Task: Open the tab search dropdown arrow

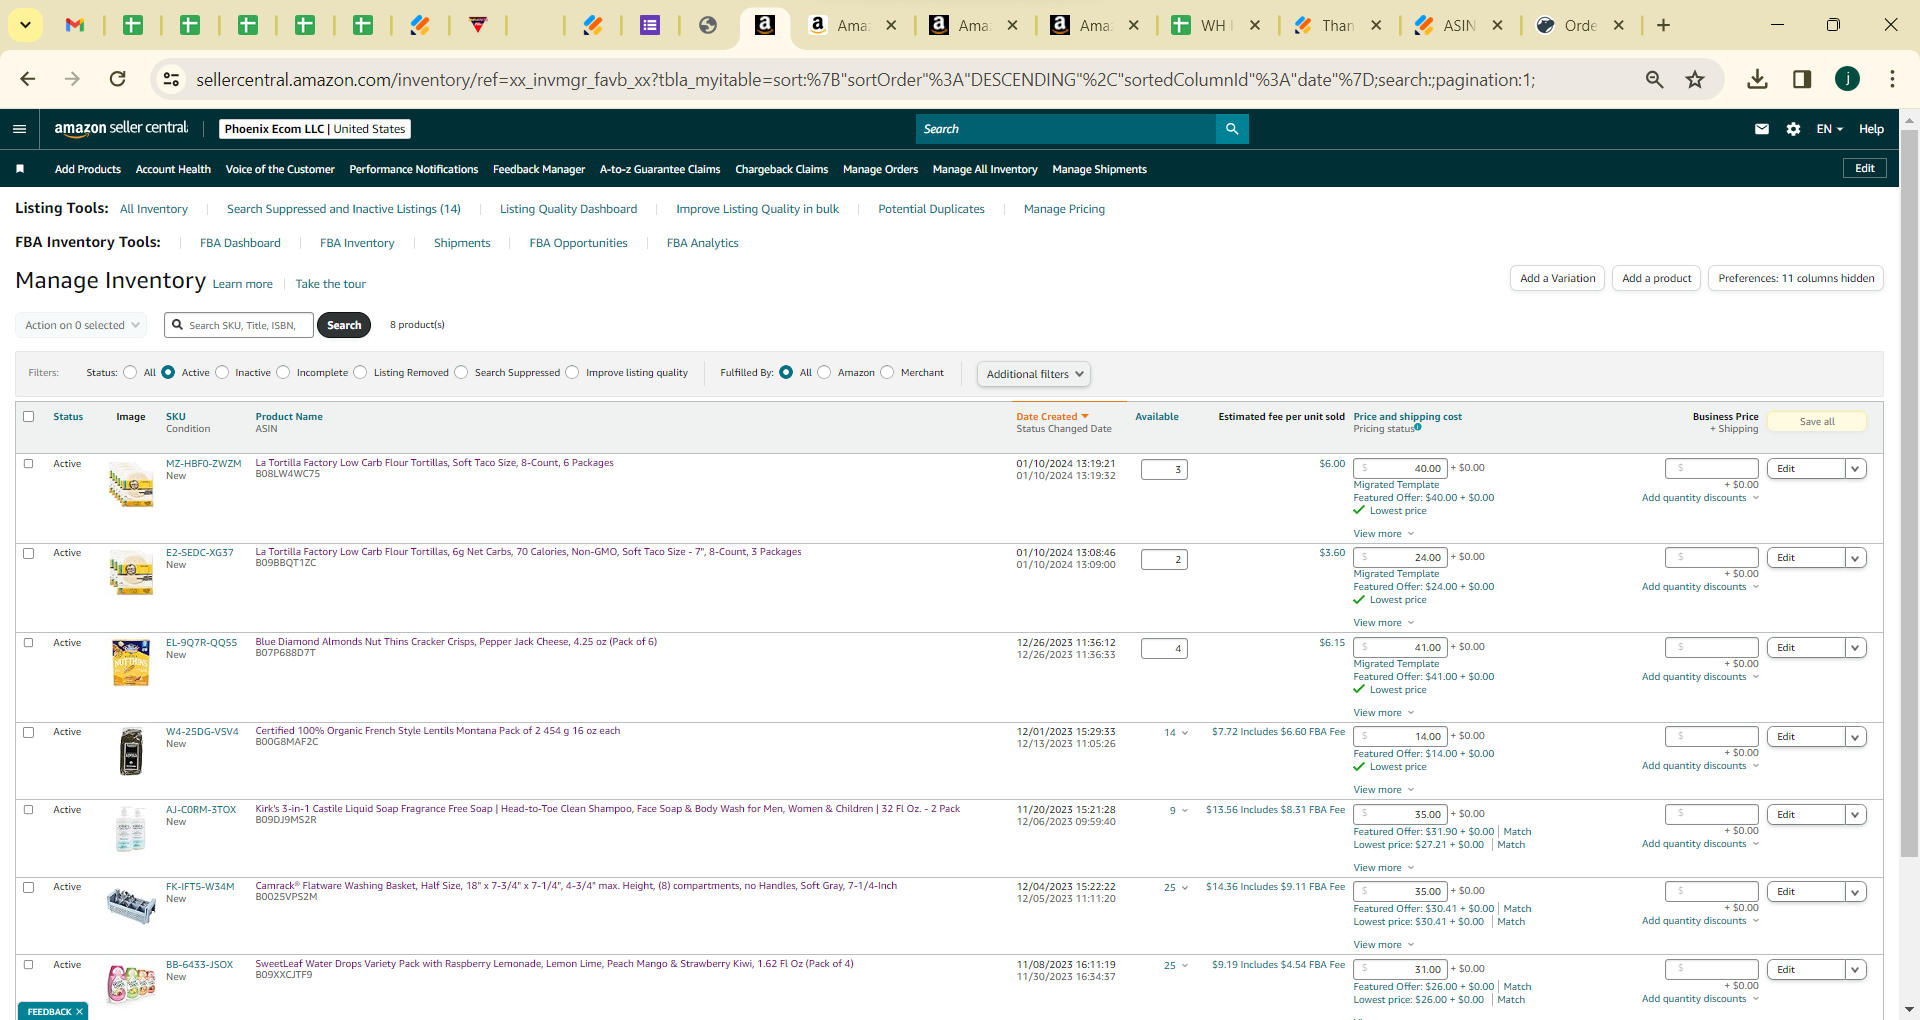Action: (x=25, y=25)
